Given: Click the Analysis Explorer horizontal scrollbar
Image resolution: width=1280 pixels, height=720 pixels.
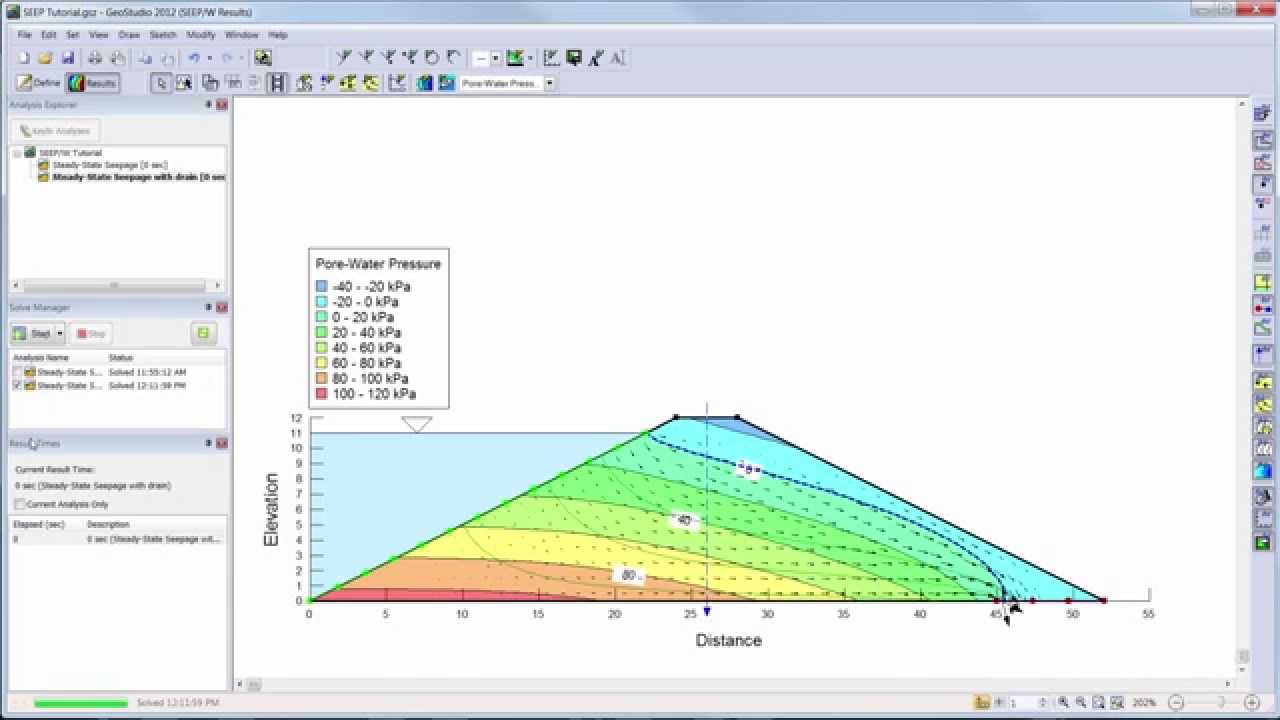Looking at the screenshot, I should click(113, 286).
